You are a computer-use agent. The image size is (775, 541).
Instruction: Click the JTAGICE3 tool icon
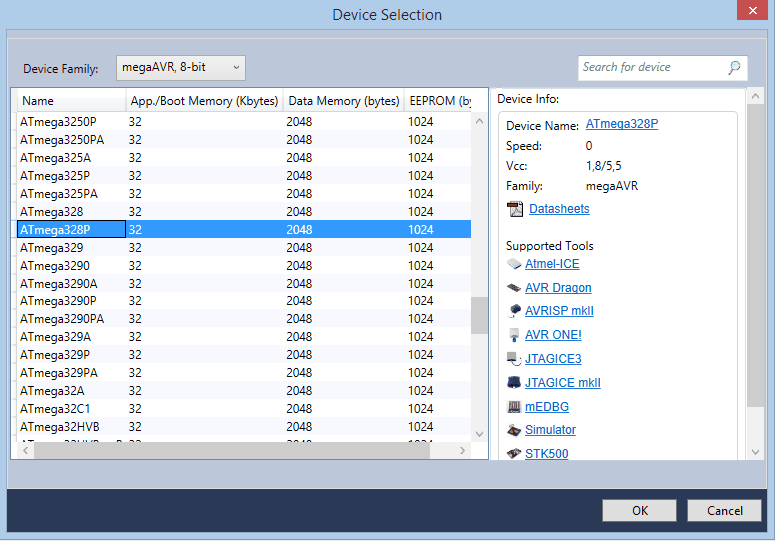pos(514,359)
